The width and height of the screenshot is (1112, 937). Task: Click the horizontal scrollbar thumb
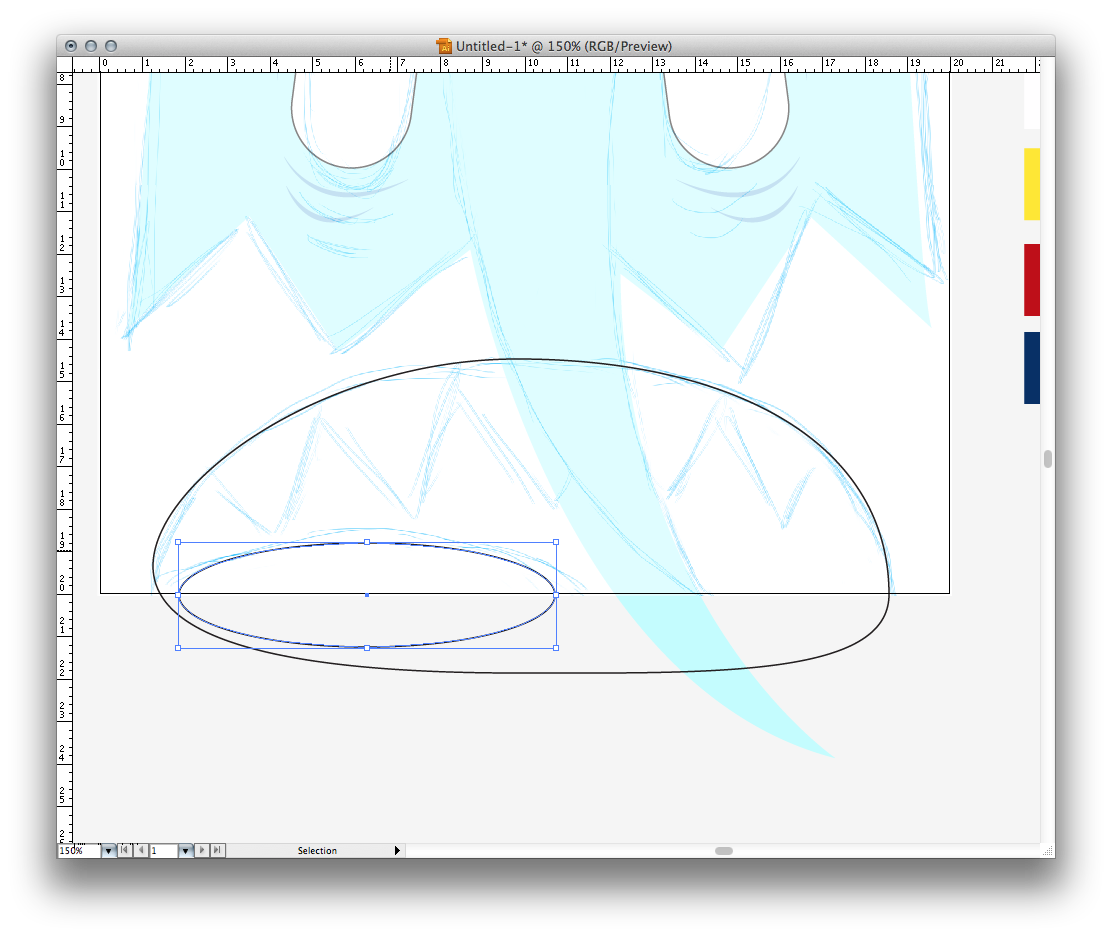coord(723,851)
